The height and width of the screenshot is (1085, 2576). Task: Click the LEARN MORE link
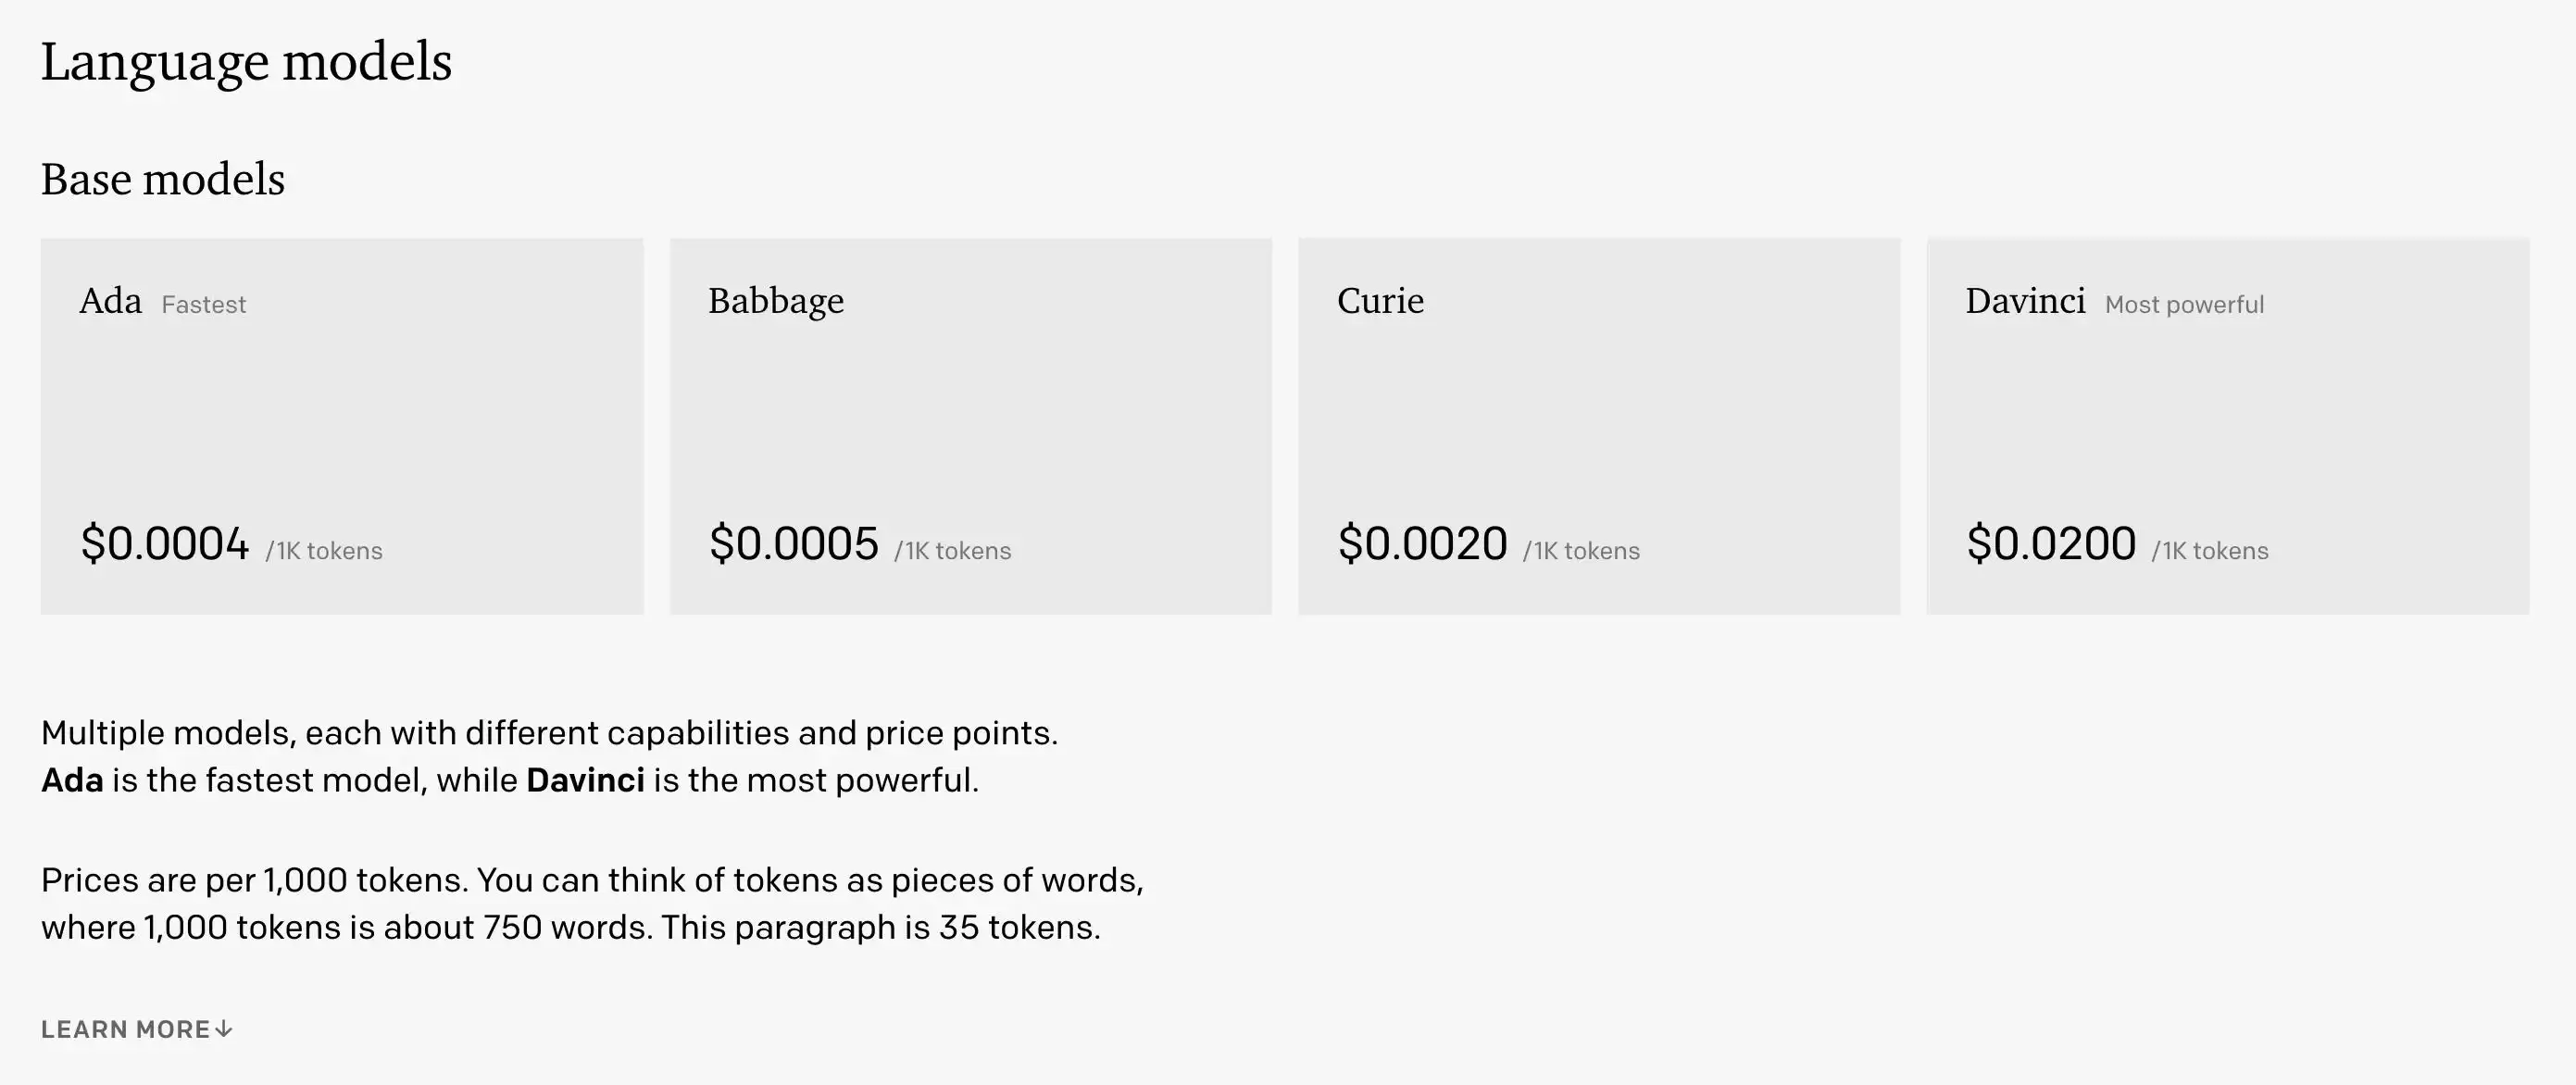click(125, 1029)
